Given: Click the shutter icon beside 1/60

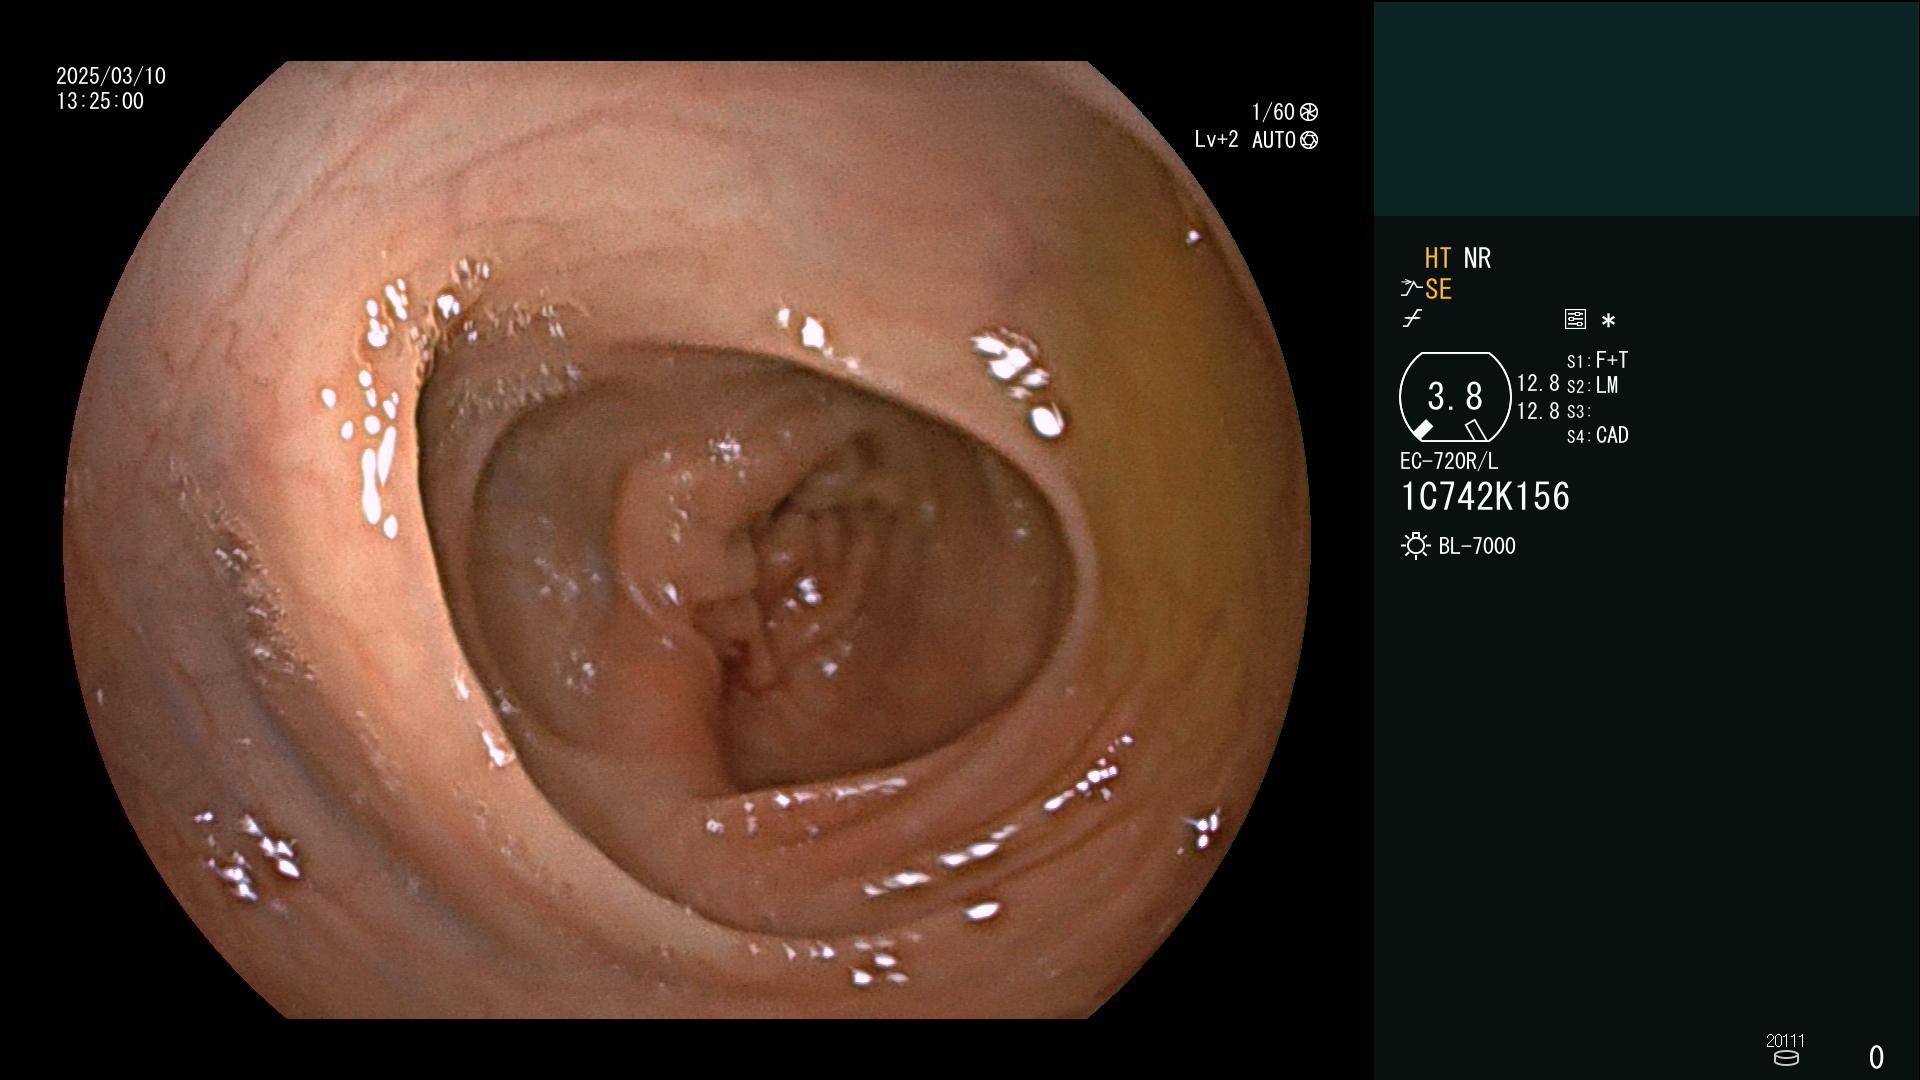Looking at the screenshot, I should (1309, 112).
